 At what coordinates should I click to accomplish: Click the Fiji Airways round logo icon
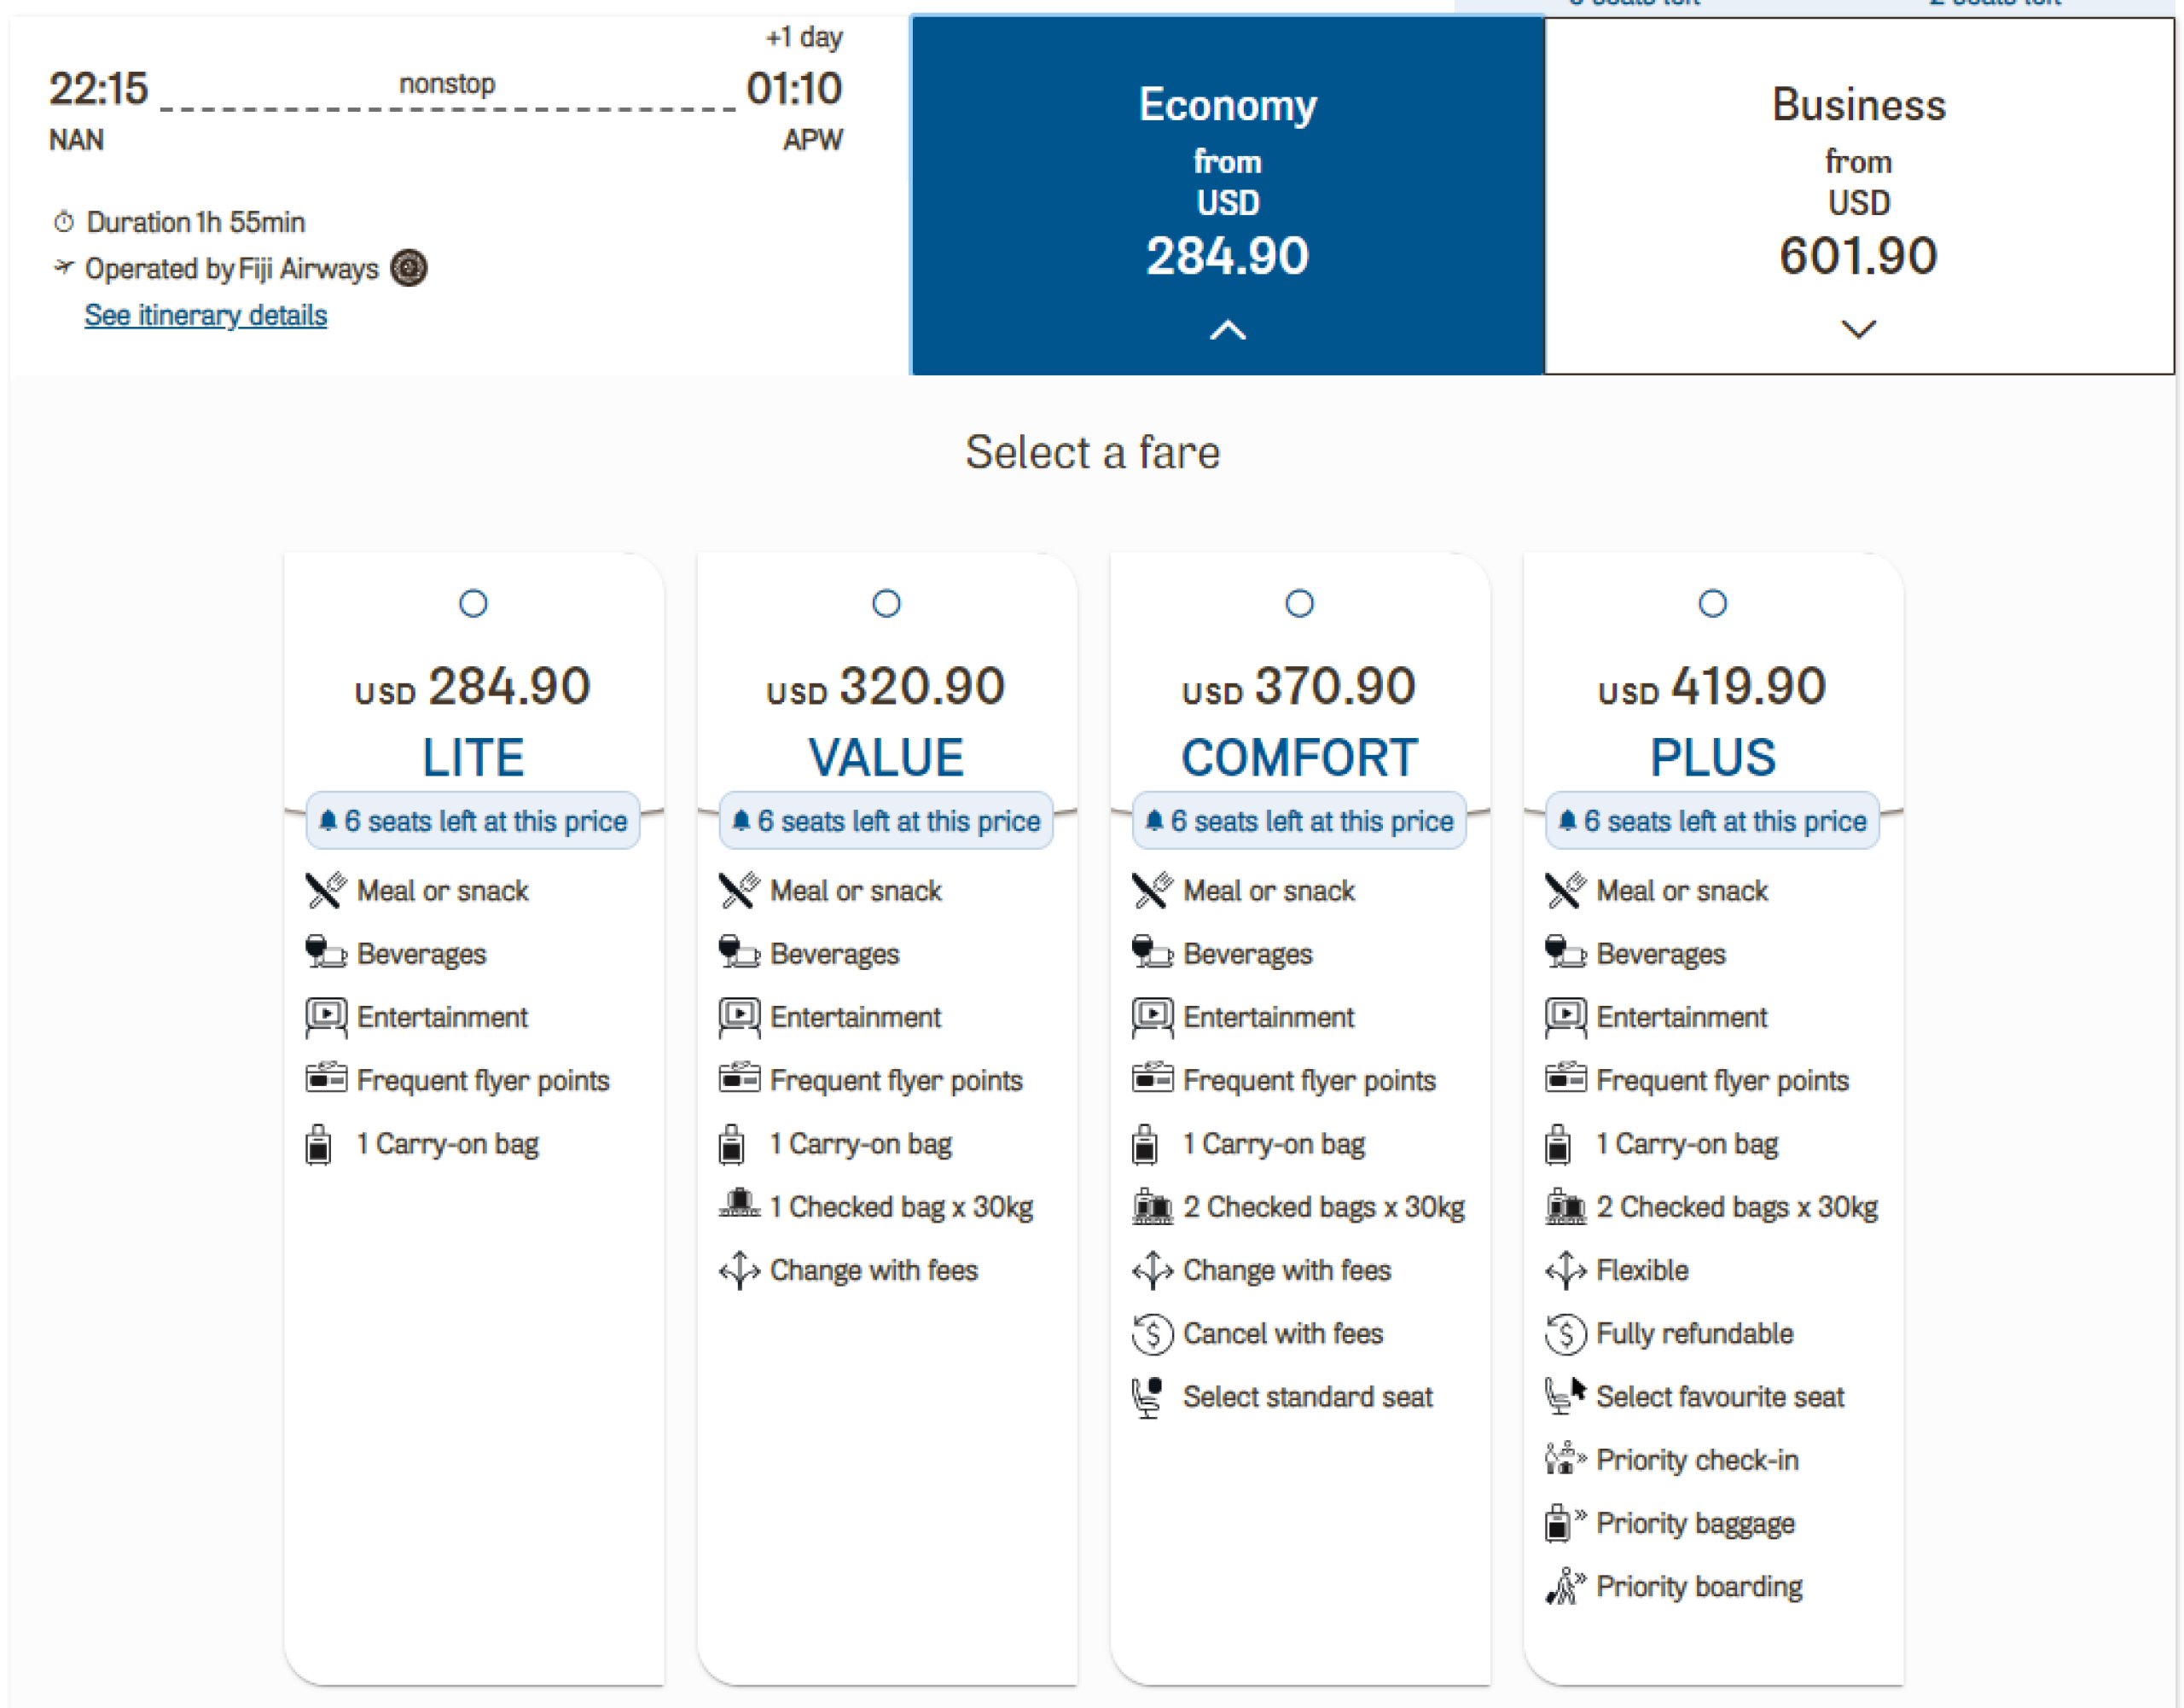point(408,268)
